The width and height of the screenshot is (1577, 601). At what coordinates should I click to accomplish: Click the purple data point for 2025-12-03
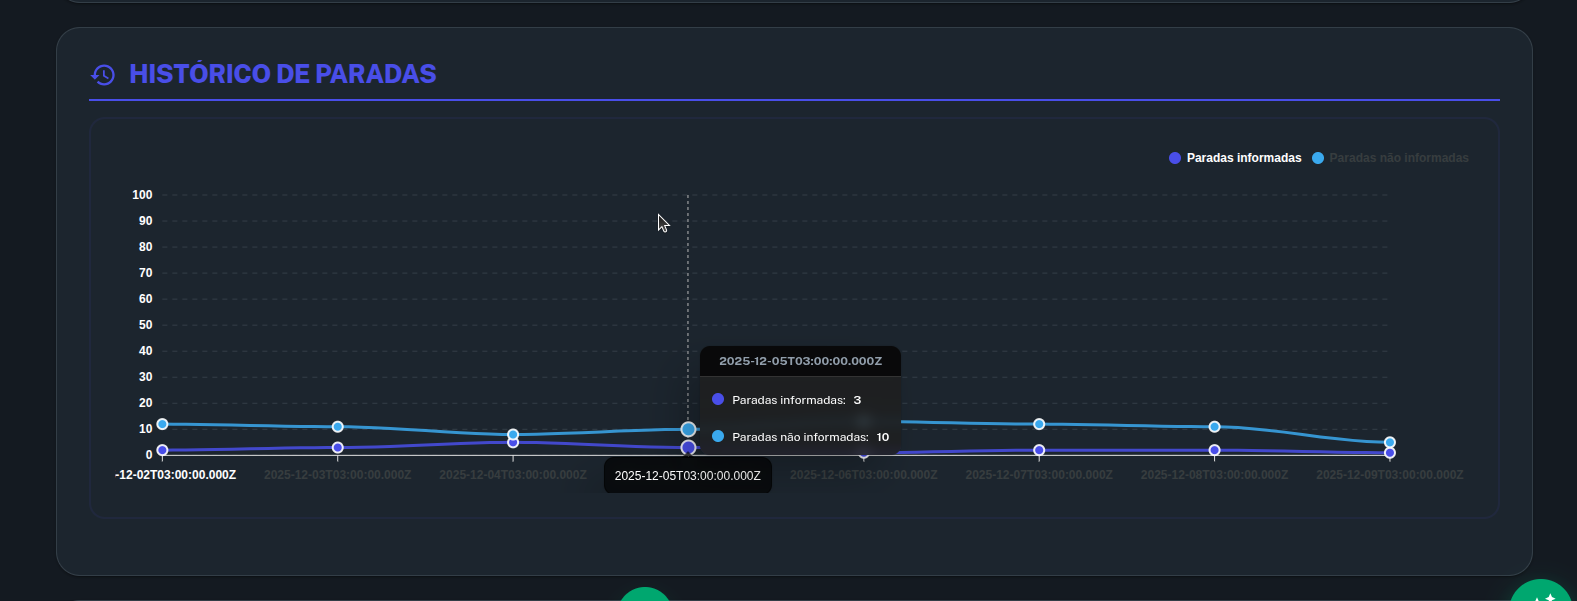[x=338, y=448]
